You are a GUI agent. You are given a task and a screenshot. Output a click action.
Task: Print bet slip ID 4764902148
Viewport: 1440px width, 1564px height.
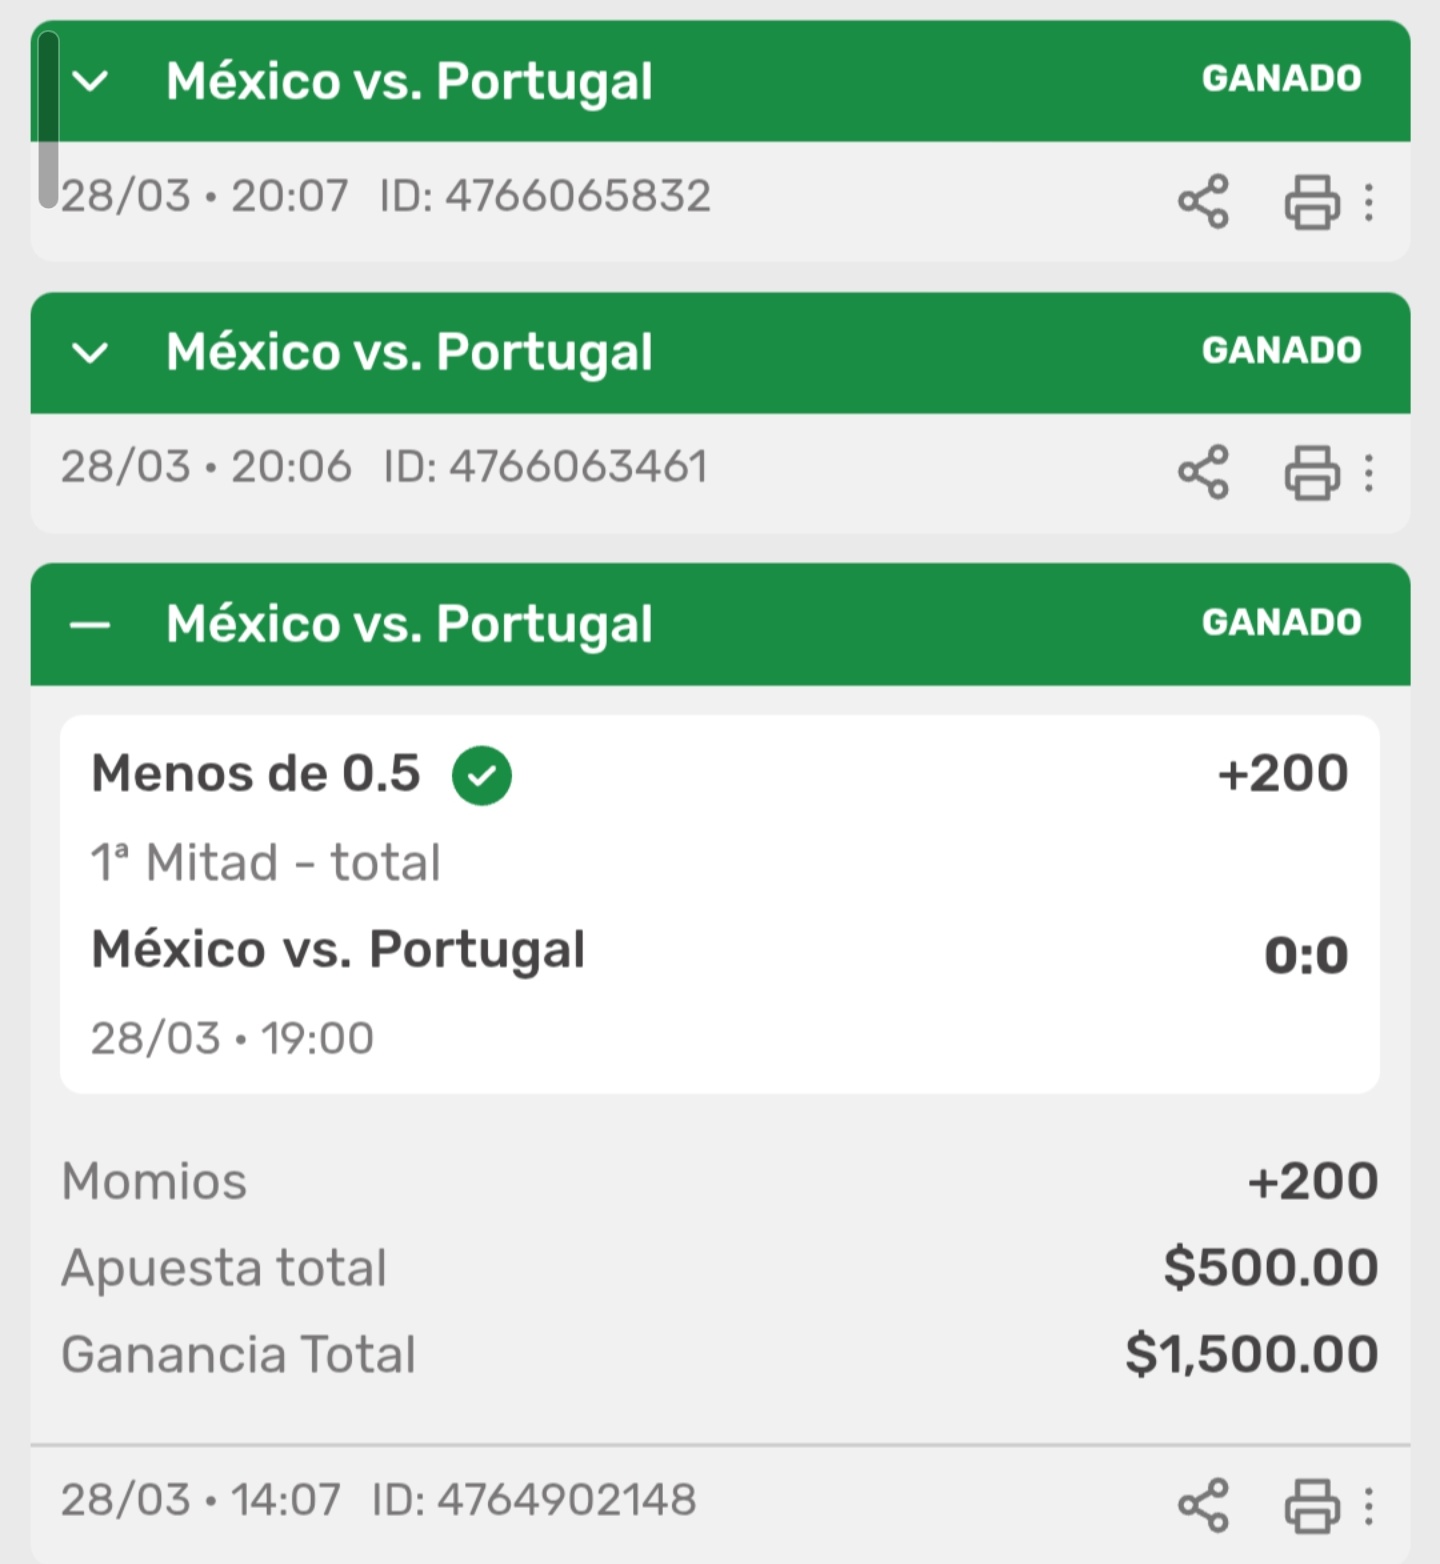(1311, 1504)
